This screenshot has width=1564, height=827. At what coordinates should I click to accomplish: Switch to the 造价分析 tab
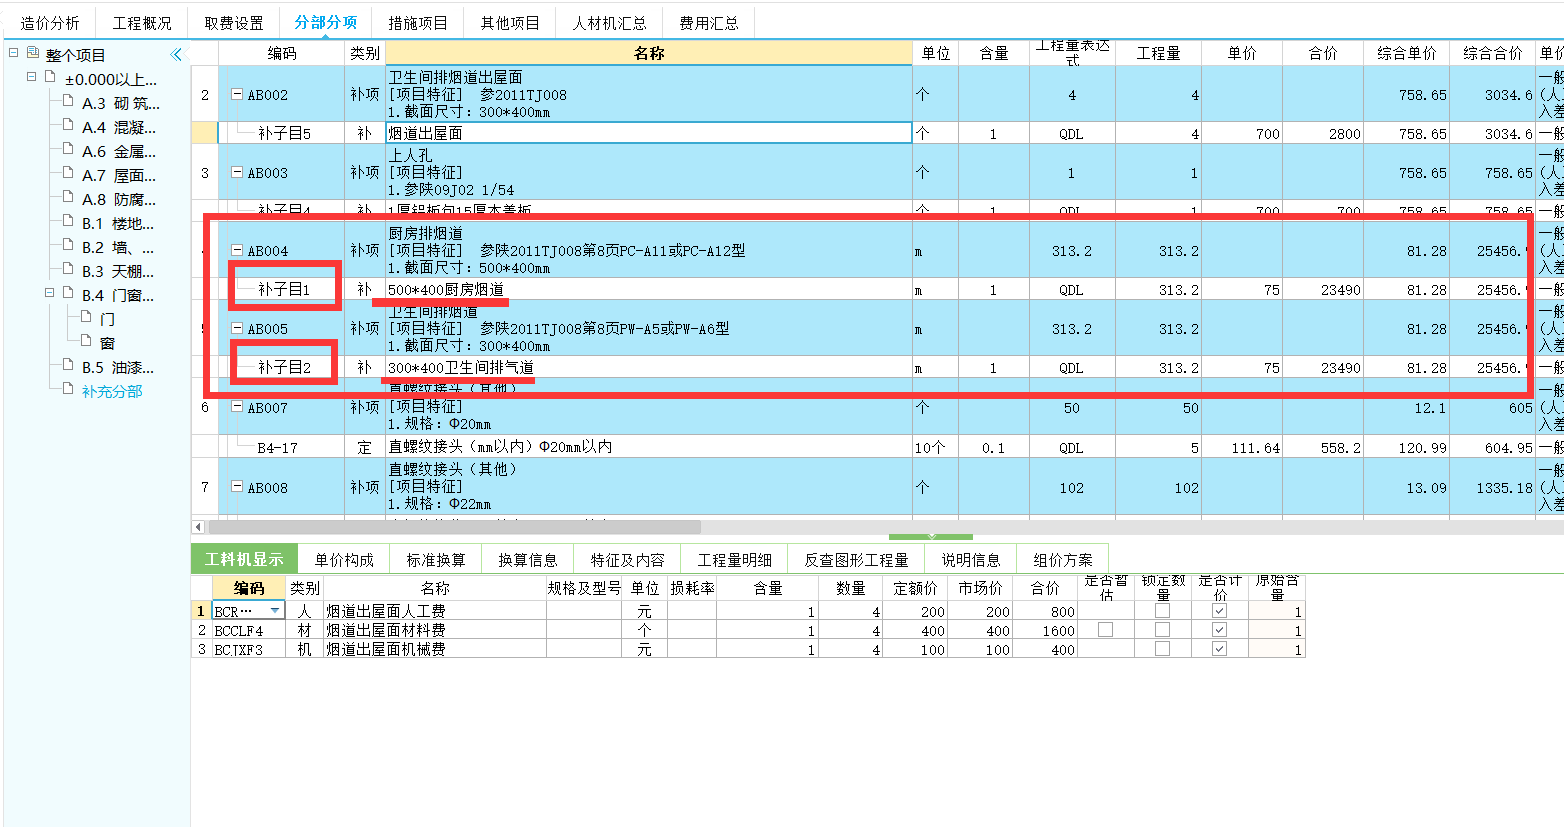[x=50, y=22]
